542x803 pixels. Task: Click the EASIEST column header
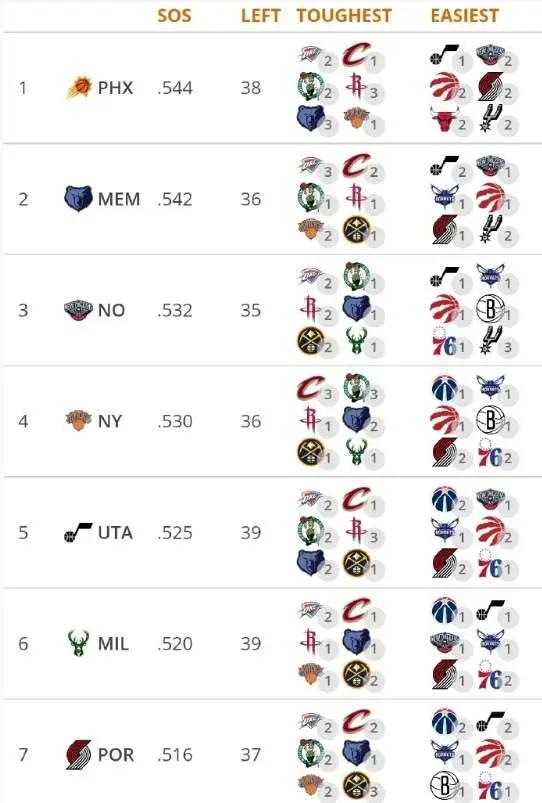click(x=464, y=15)
